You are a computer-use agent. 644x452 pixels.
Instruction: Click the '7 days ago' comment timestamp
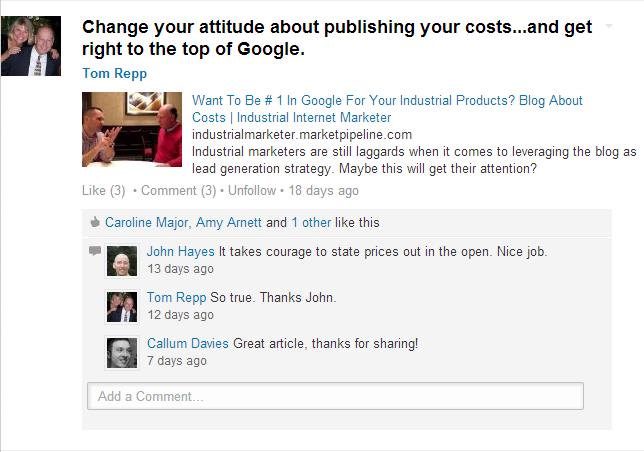click(177, 361)
